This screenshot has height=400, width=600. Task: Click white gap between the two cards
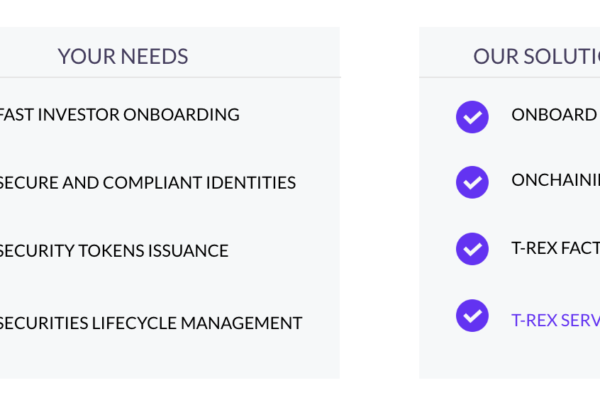(379, 203)
